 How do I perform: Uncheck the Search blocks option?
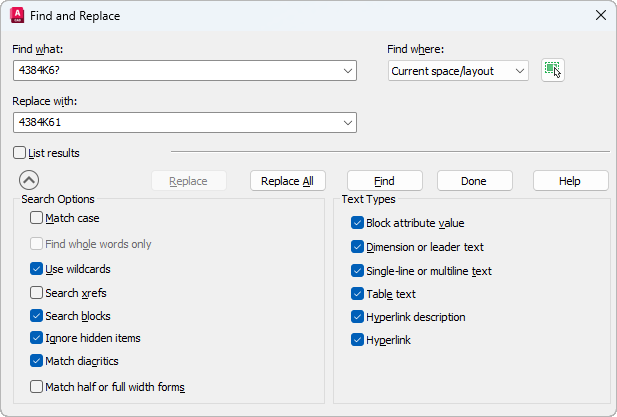click(37, 316)
